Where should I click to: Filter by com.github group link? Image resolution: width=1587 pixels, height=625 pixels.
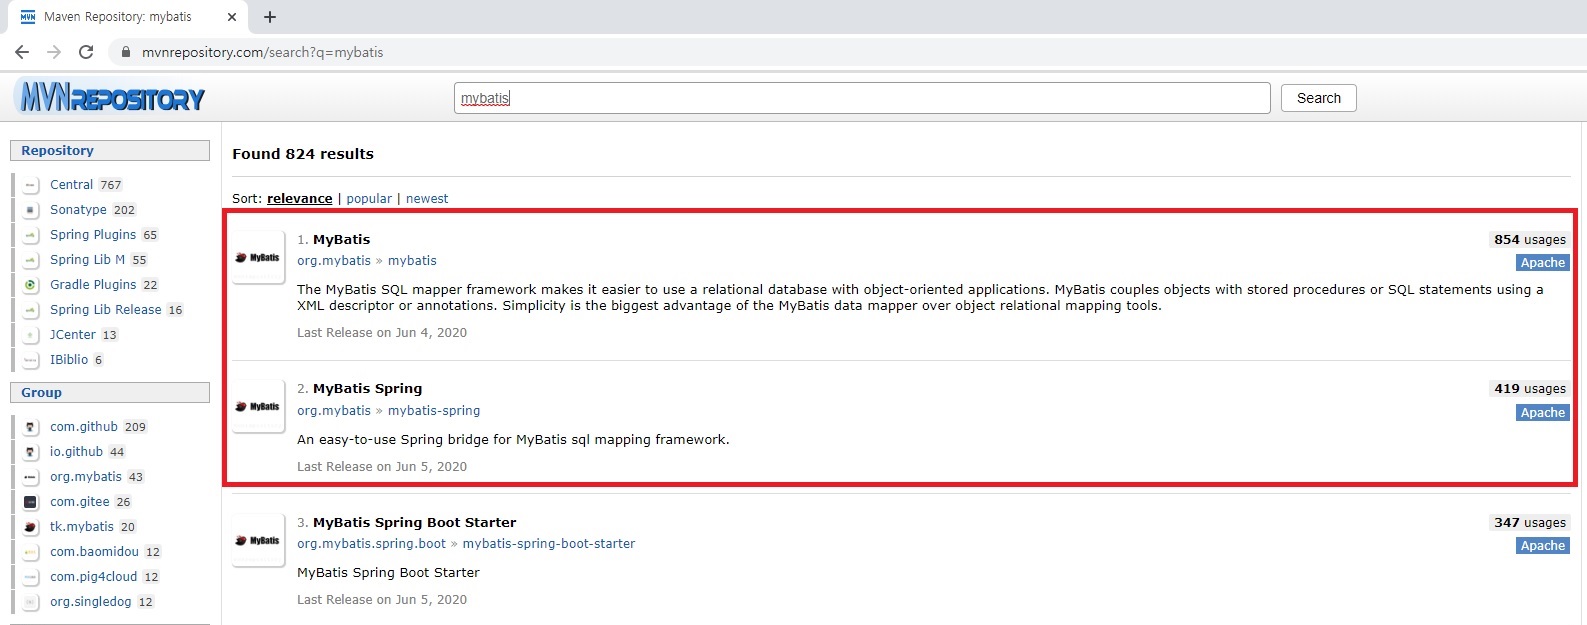click(84, 427)
